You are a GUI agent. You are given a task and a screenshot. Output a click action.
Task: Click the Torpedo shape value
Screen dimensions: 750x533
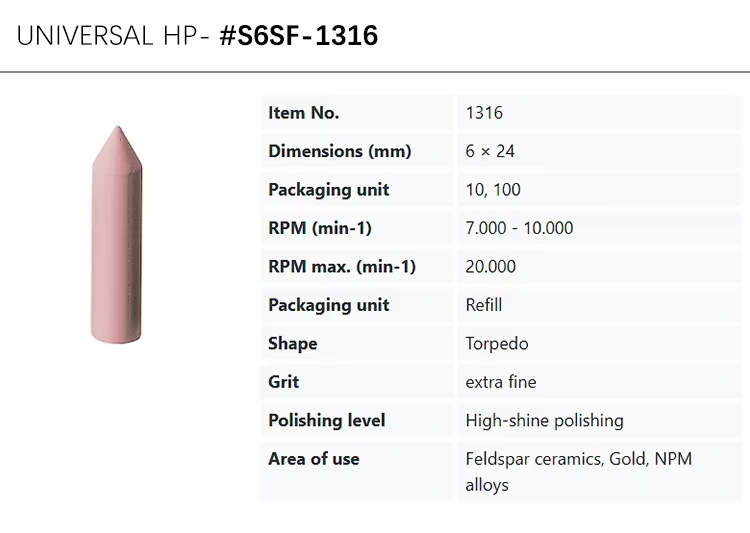[x=496, y=344]
